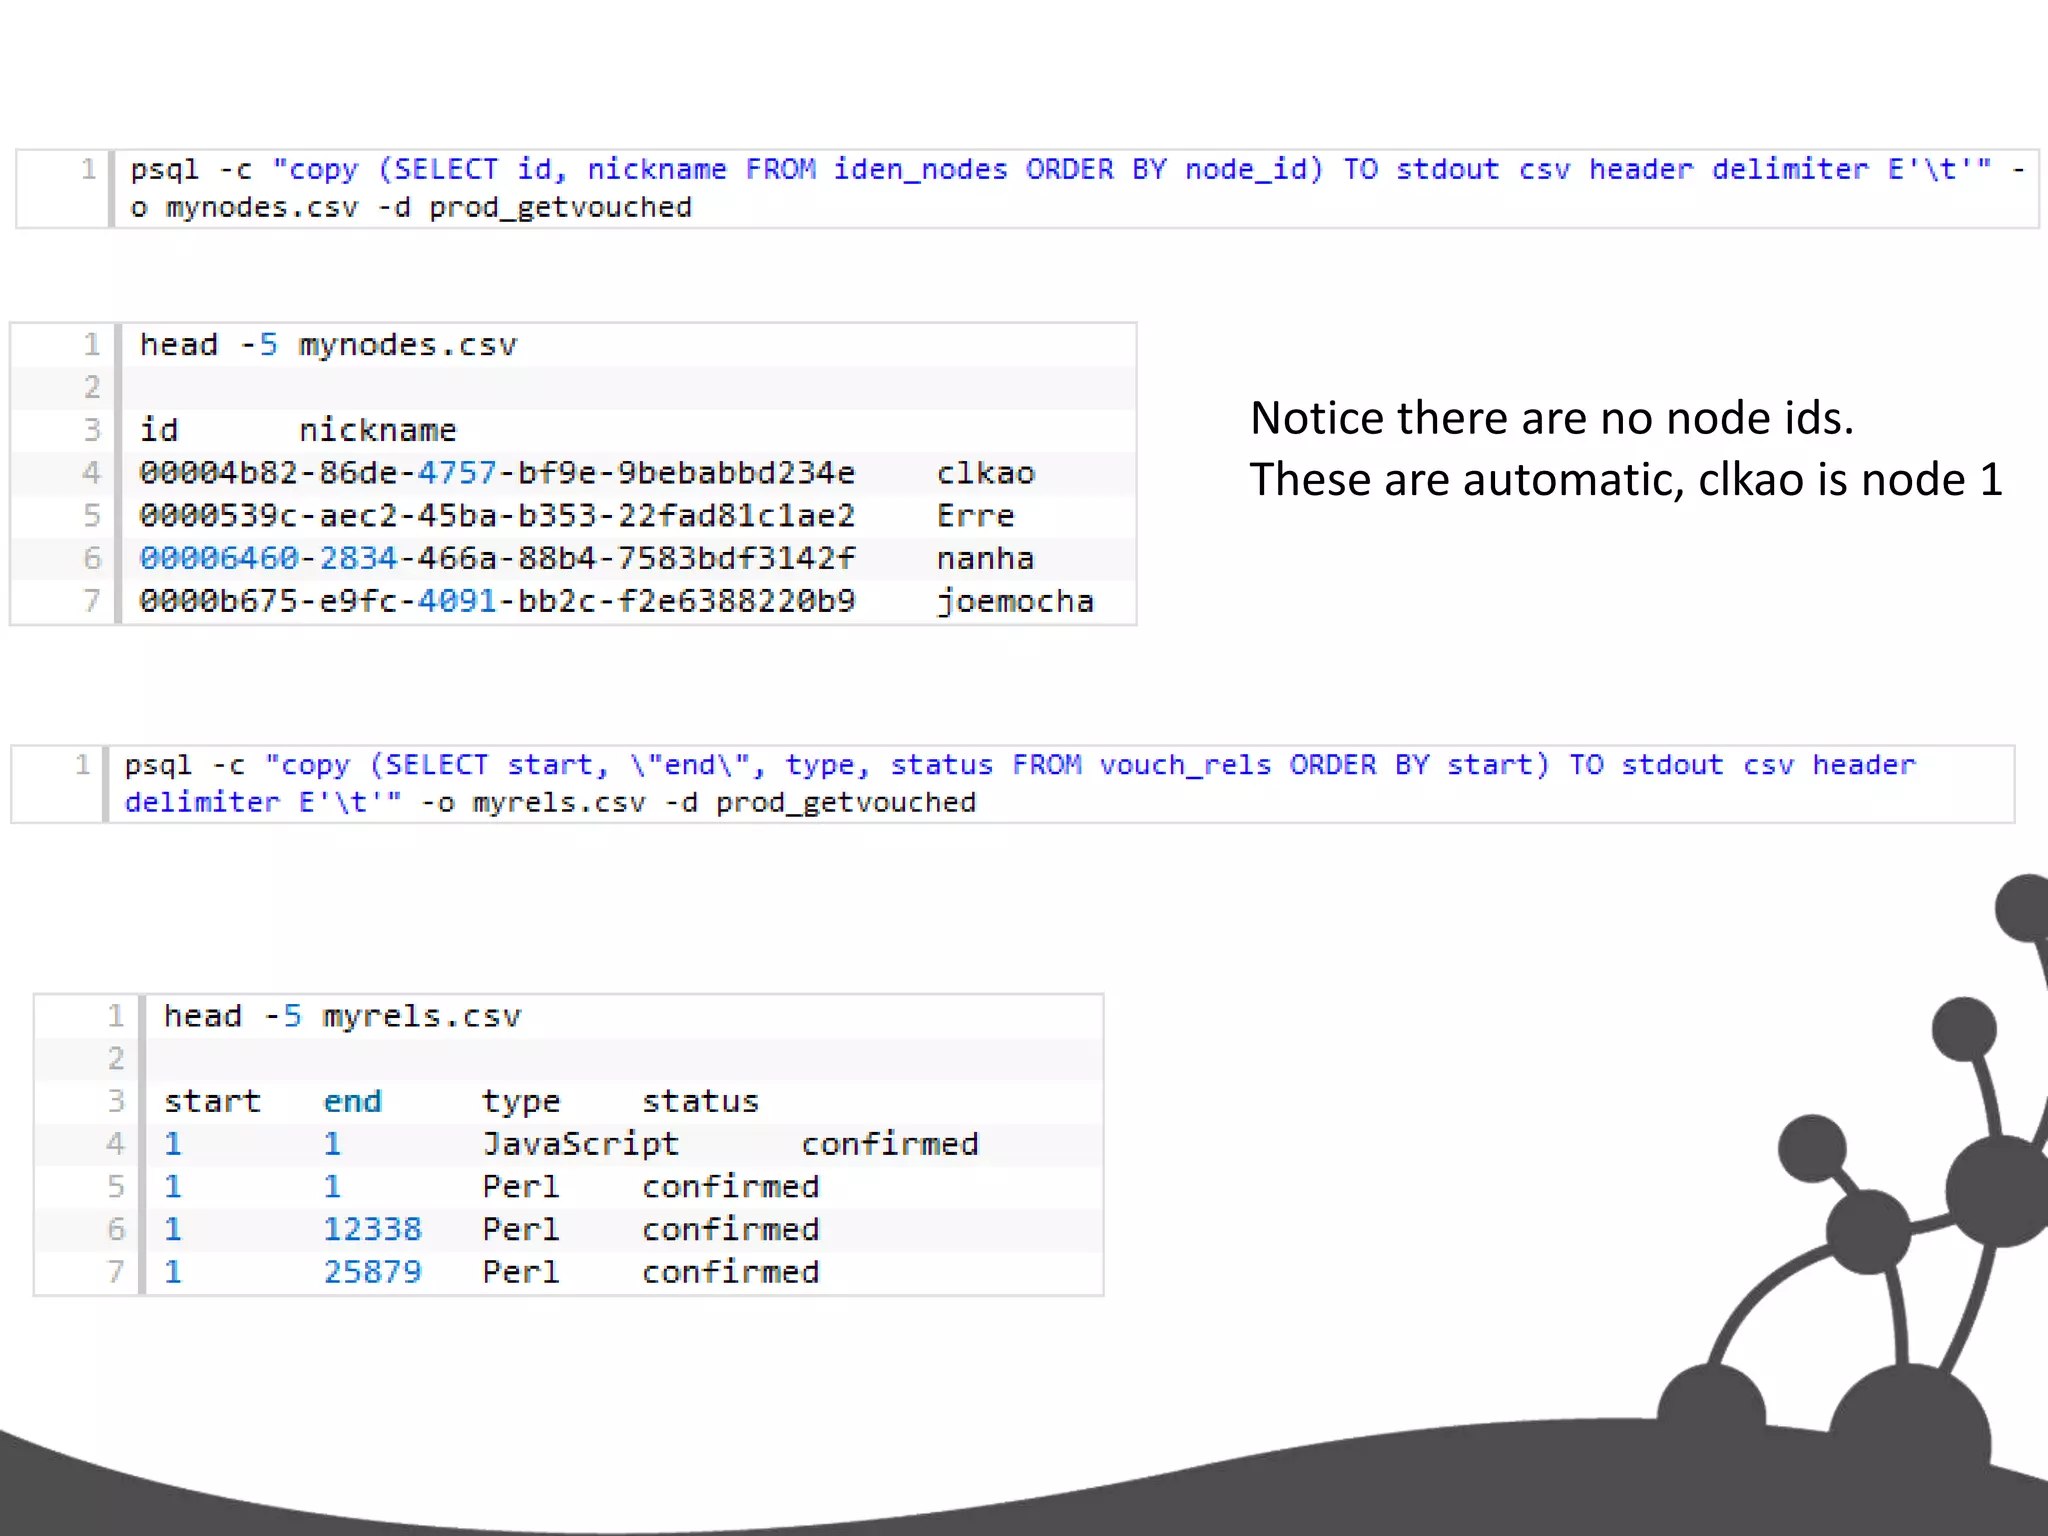Click the 'status' column header
This screenshot has width=2048, height=1536.
700,1101
